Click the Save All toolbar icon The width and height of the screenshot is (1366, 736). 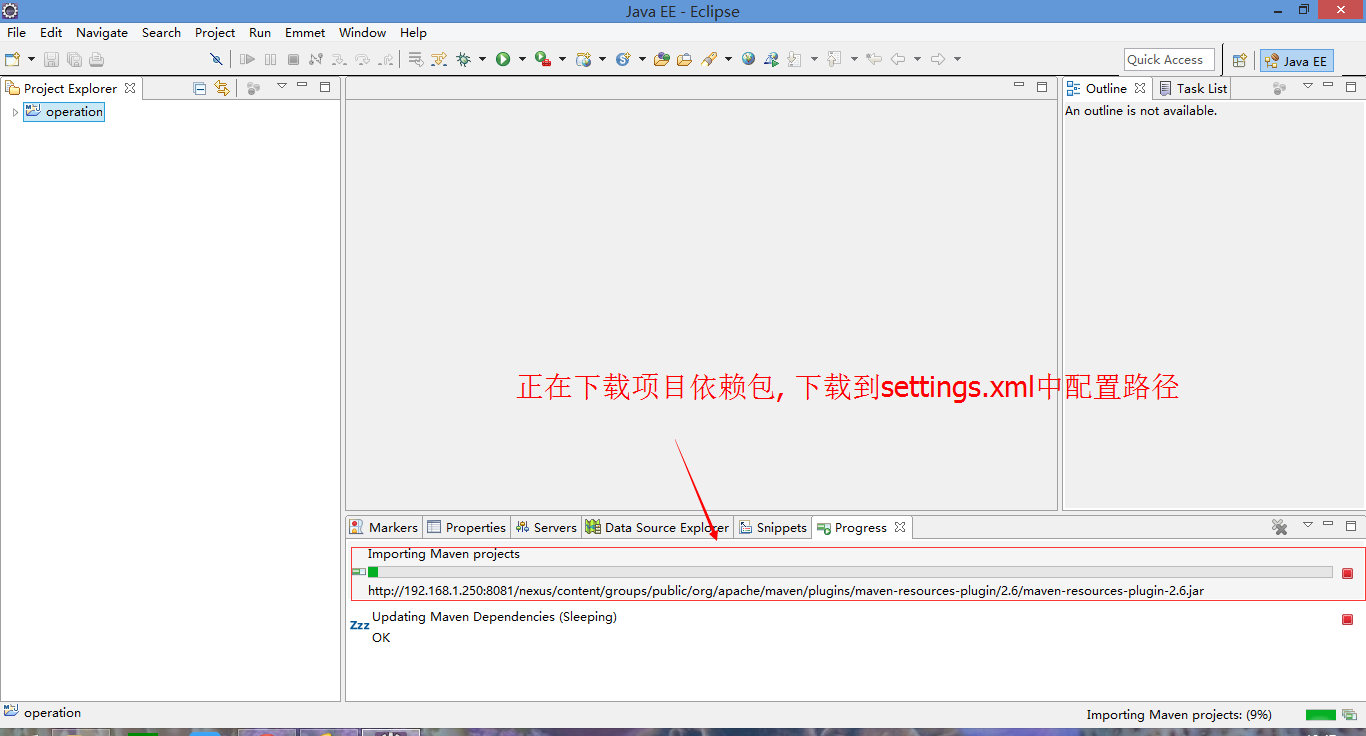74,60
